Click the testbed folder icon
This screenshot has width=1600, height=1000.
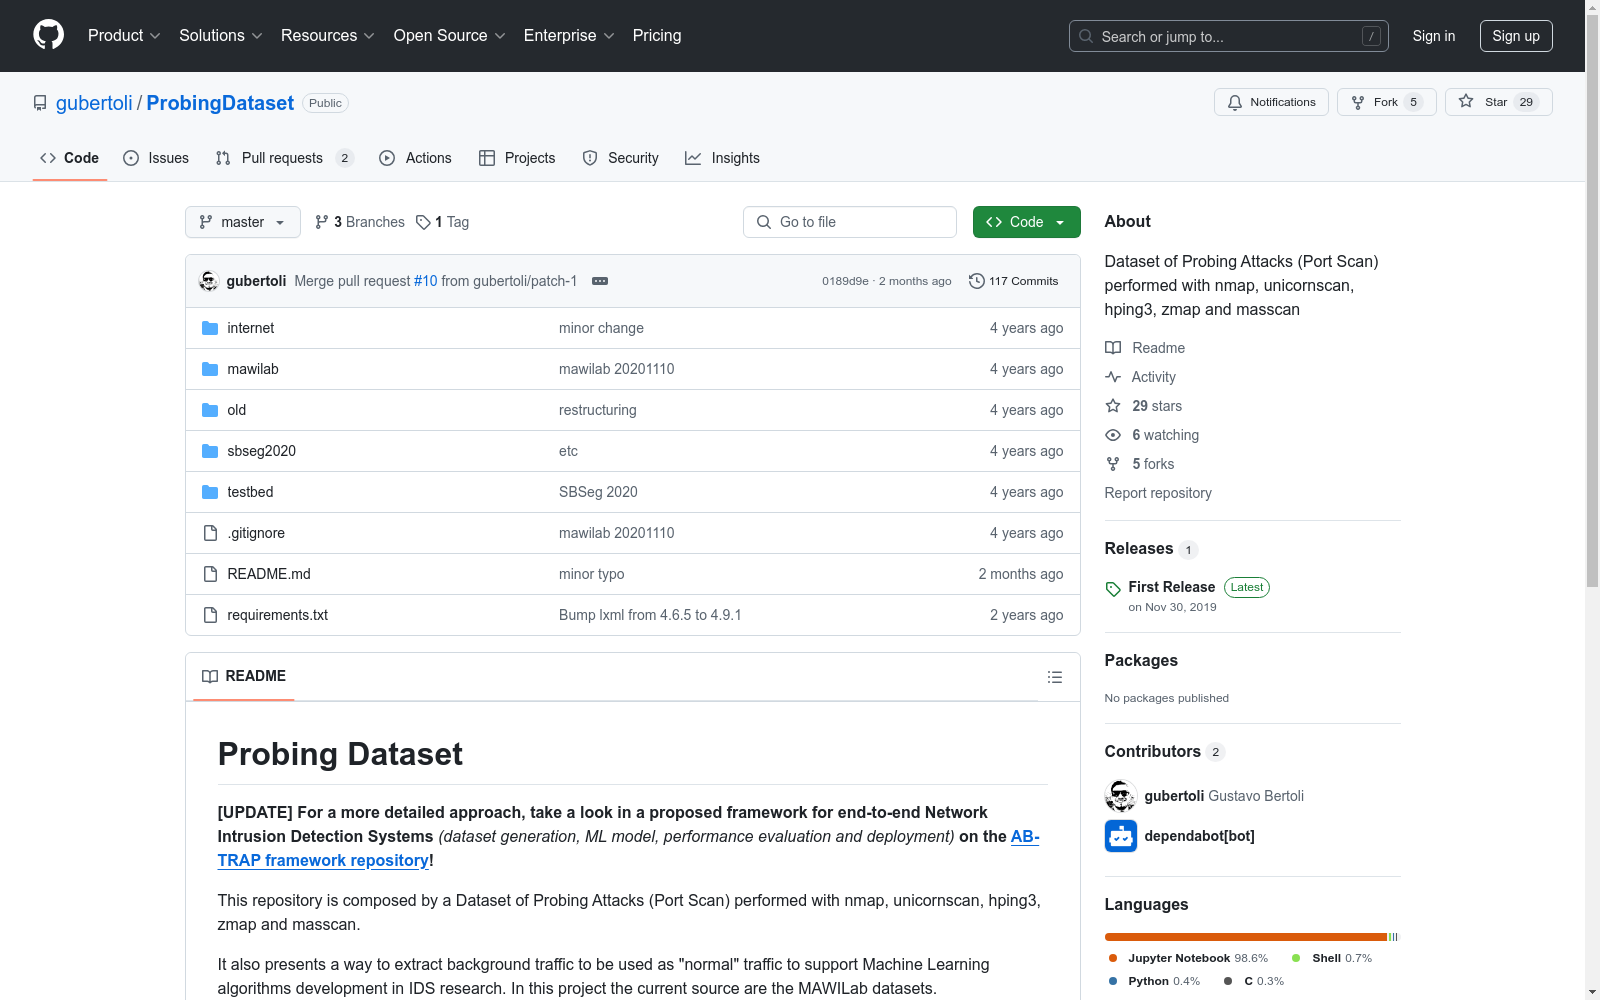210,492
